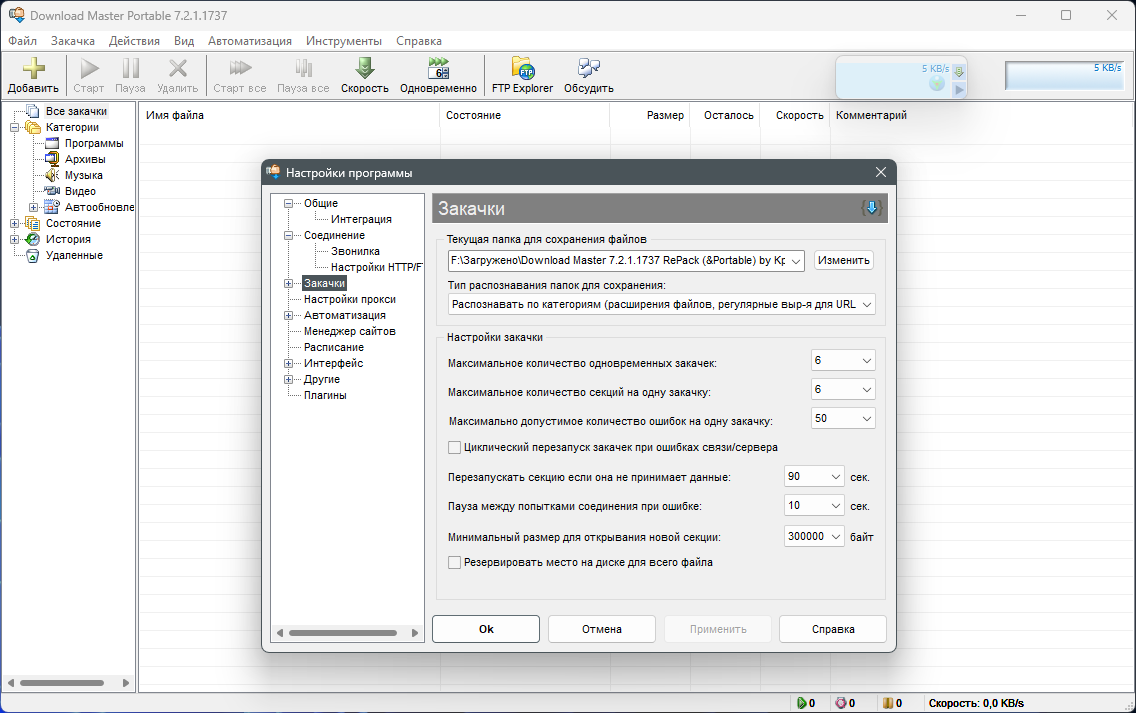The width and height of the screenshot is (1136, 713).
Task: Click the orange paused counter icon in status bar
Action: point(888,703)
